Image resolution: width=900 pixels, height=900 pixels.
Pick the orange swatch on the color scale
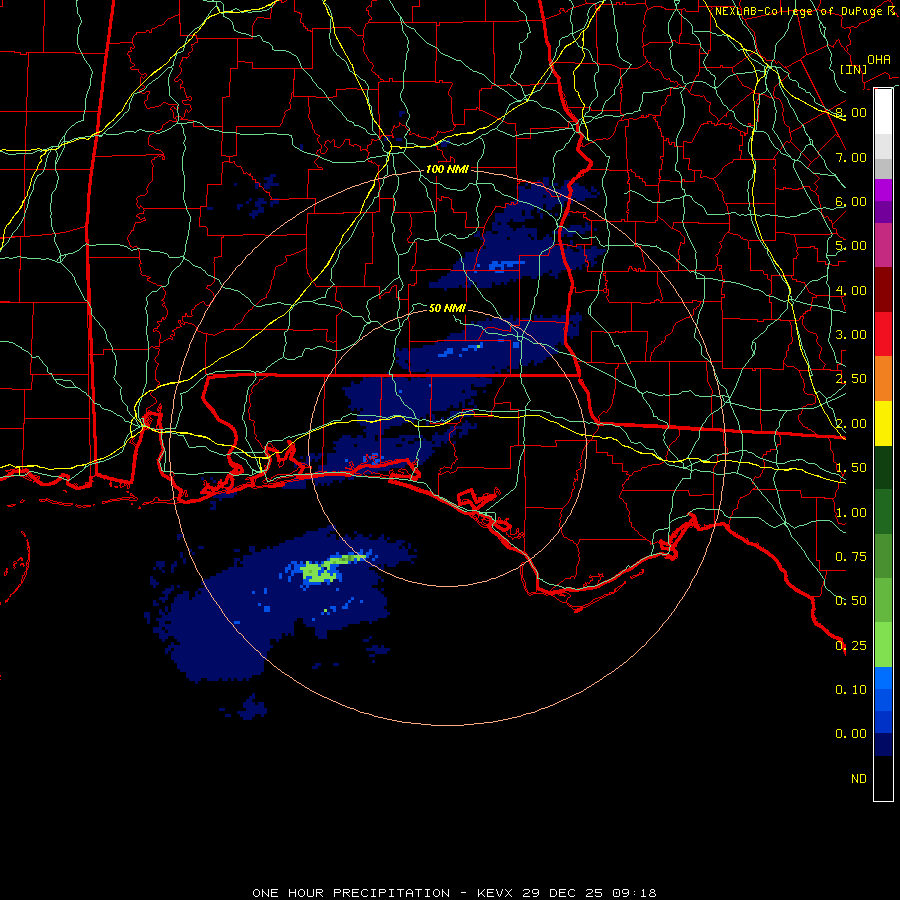click(x=883, y=379)
